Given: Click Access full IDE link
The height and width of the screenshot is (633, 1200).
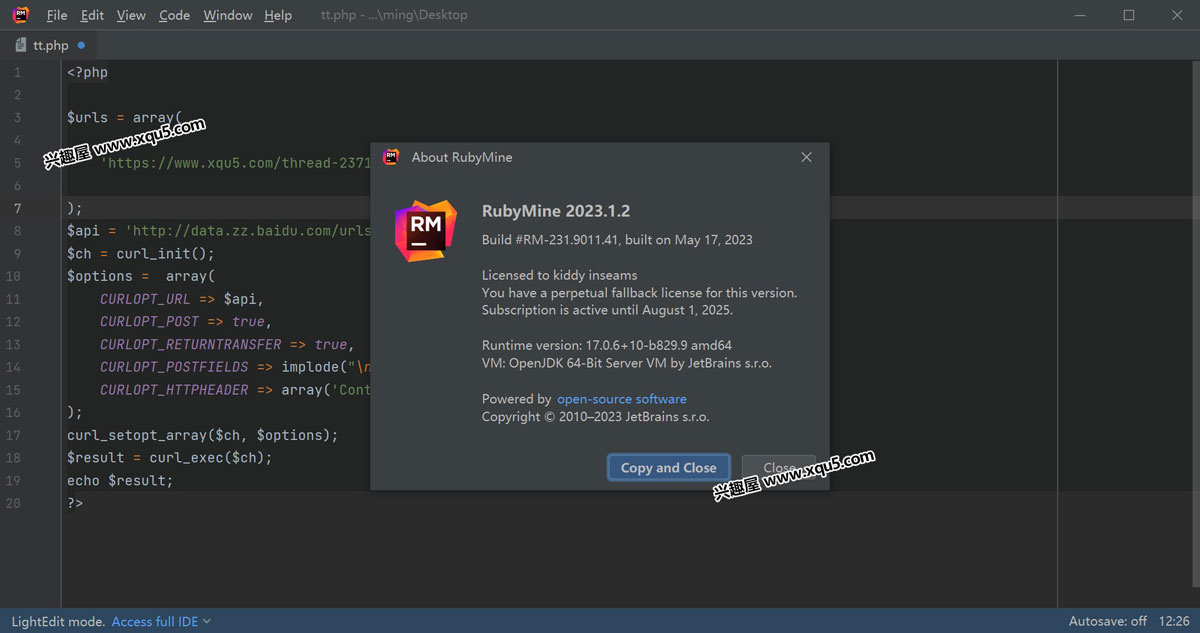Looking at the screenshot, I should pos(155,621).
